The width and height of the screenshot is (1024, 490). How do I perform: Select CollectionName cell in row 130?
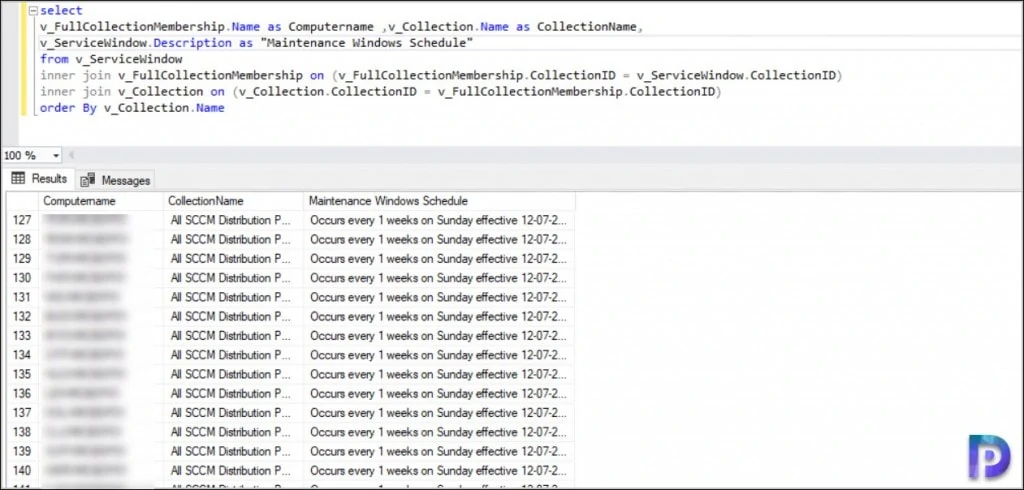(233, 278)
